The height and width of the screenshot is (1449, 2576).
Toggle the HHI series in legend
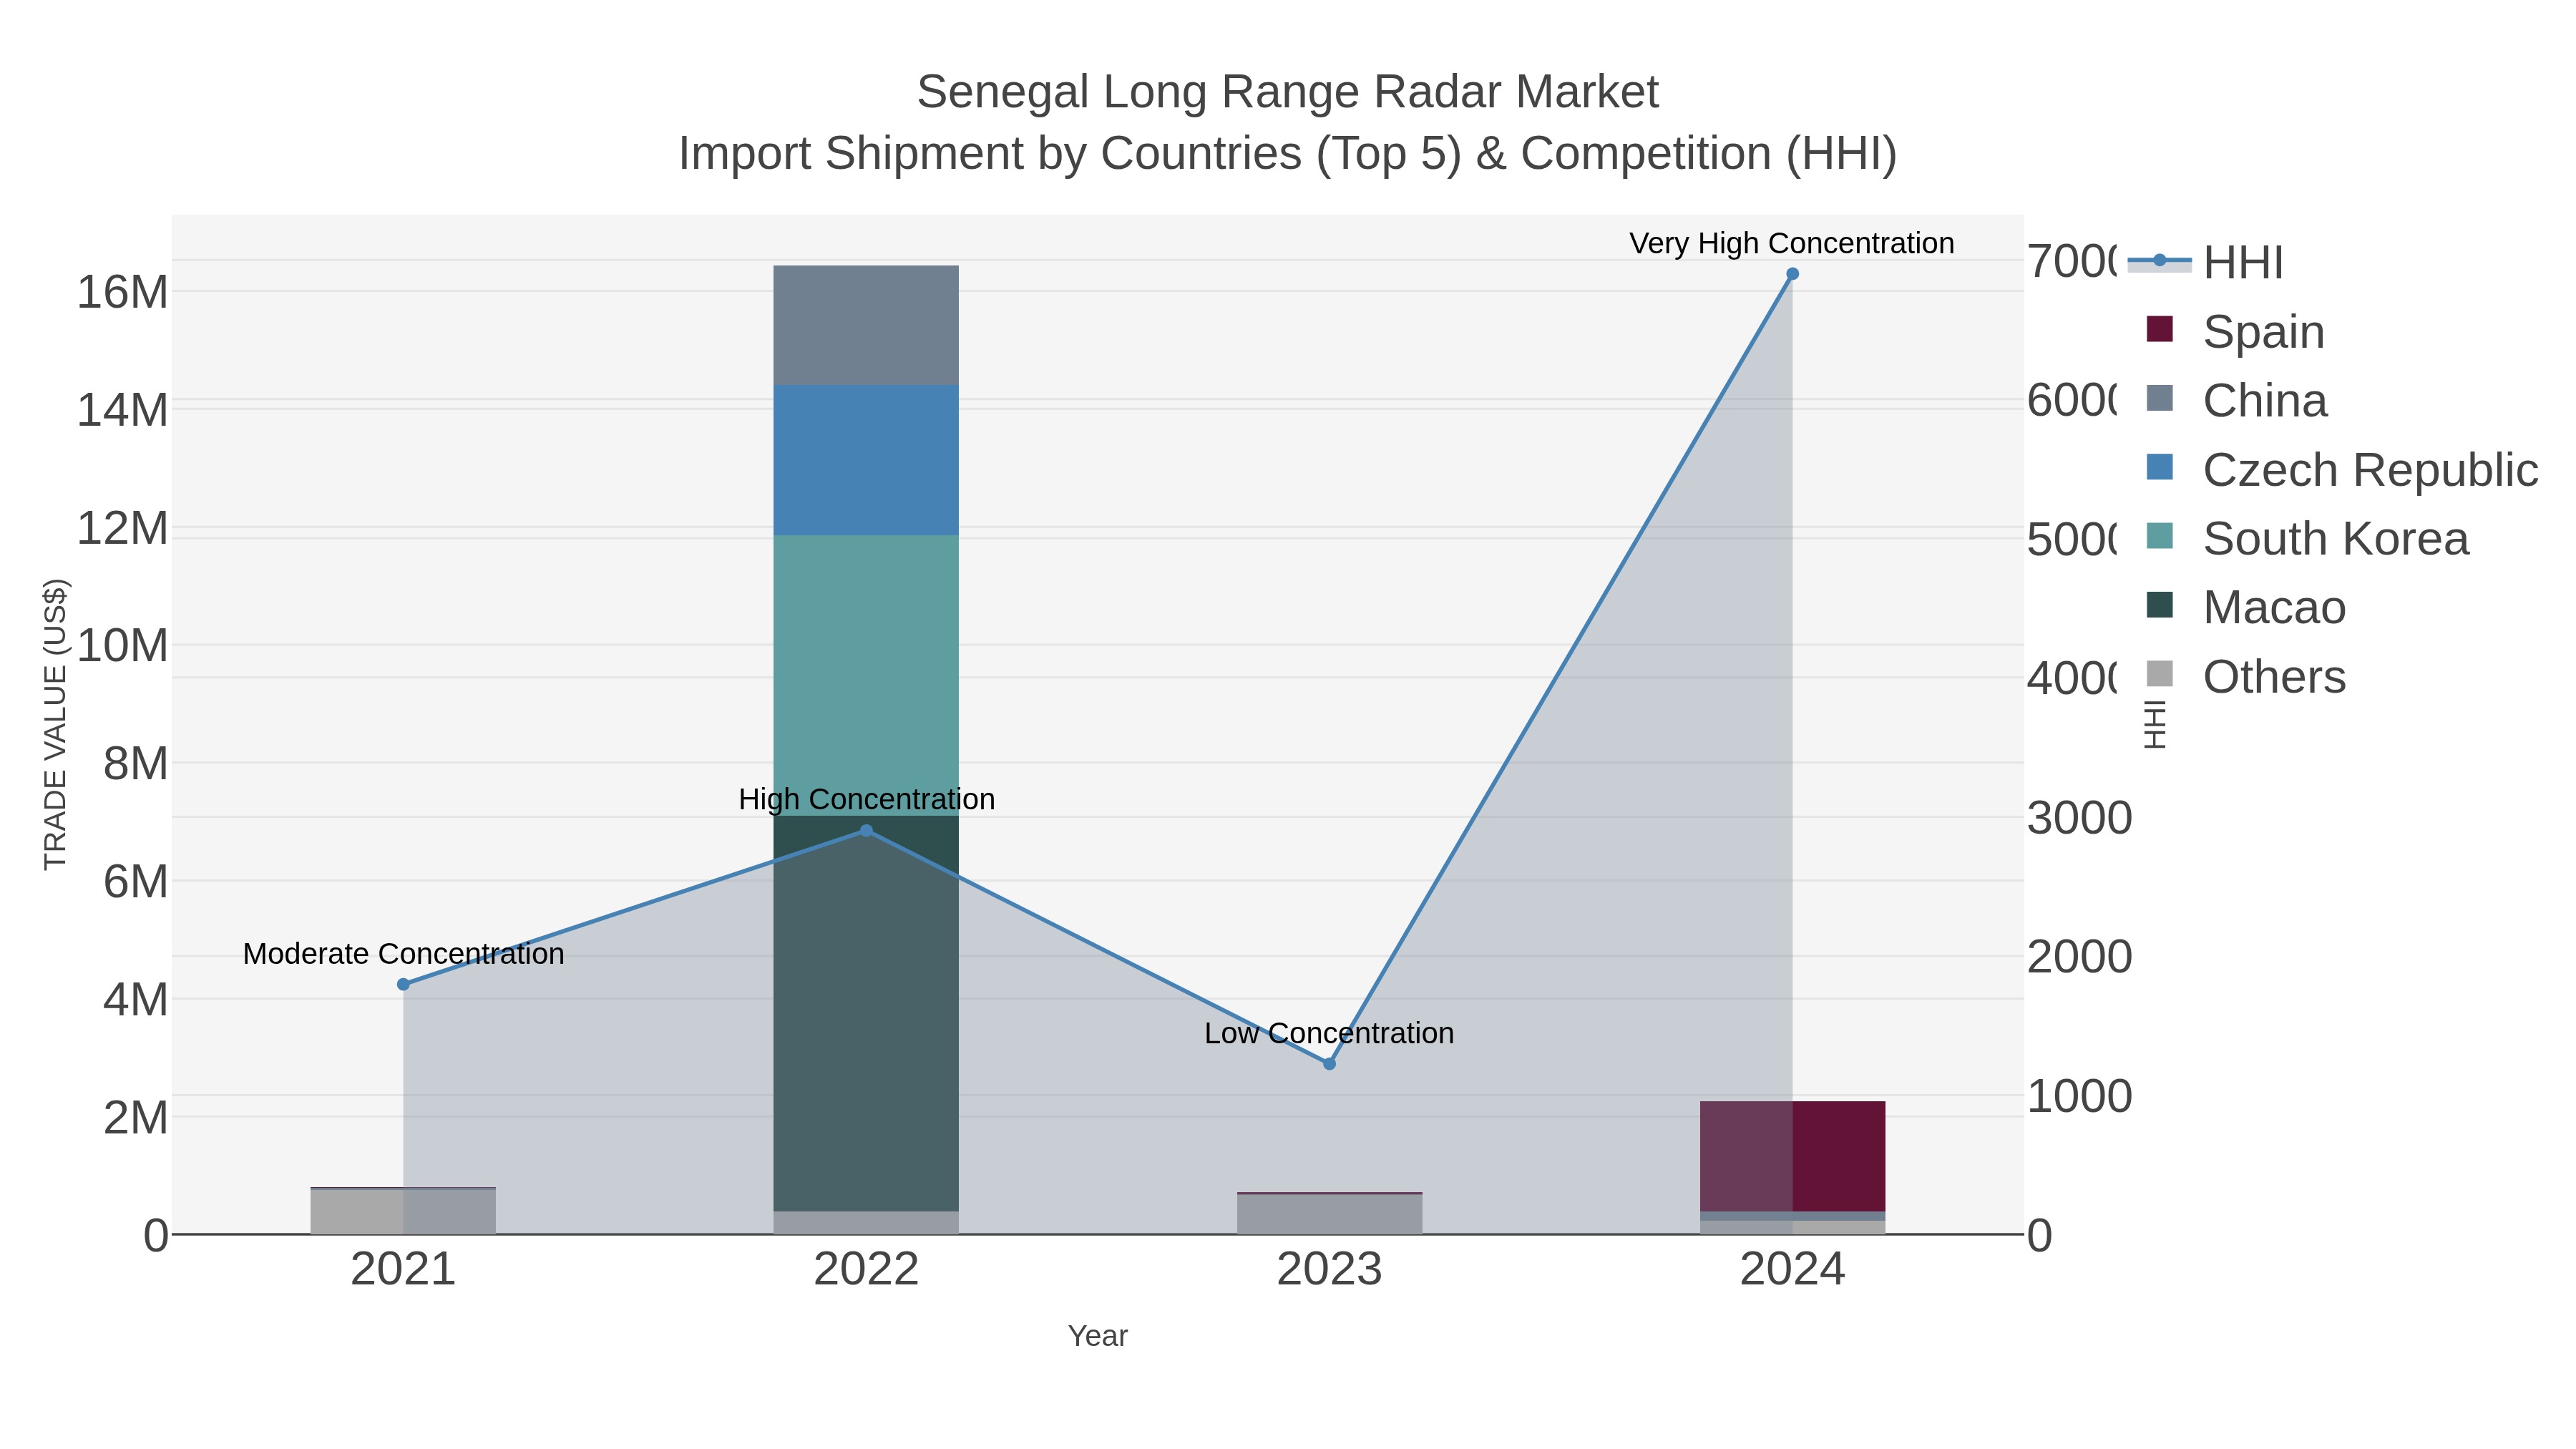2206,262
